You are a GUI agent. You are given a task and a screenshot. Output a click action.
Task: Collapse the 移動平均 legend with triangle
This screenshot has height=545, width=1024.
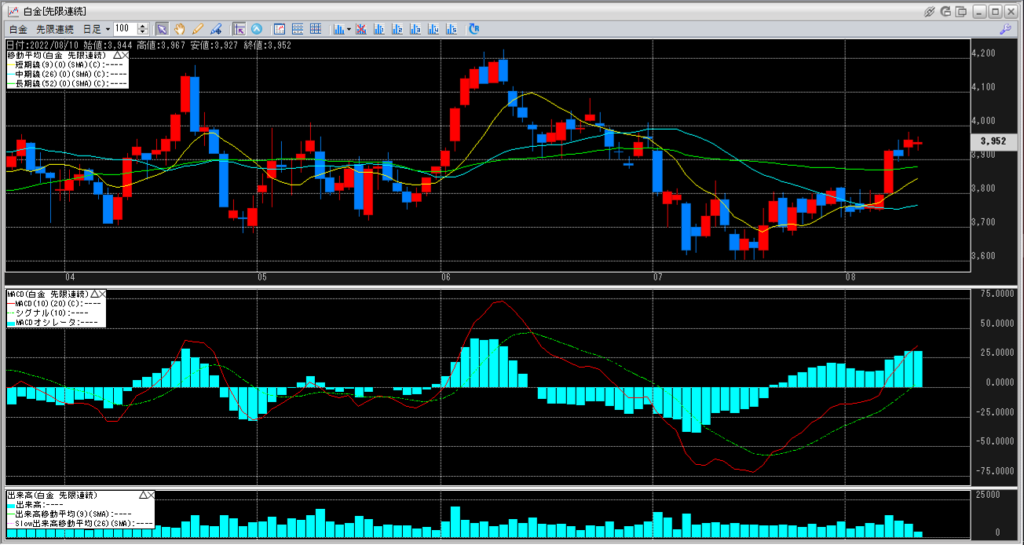pos(116,56)
